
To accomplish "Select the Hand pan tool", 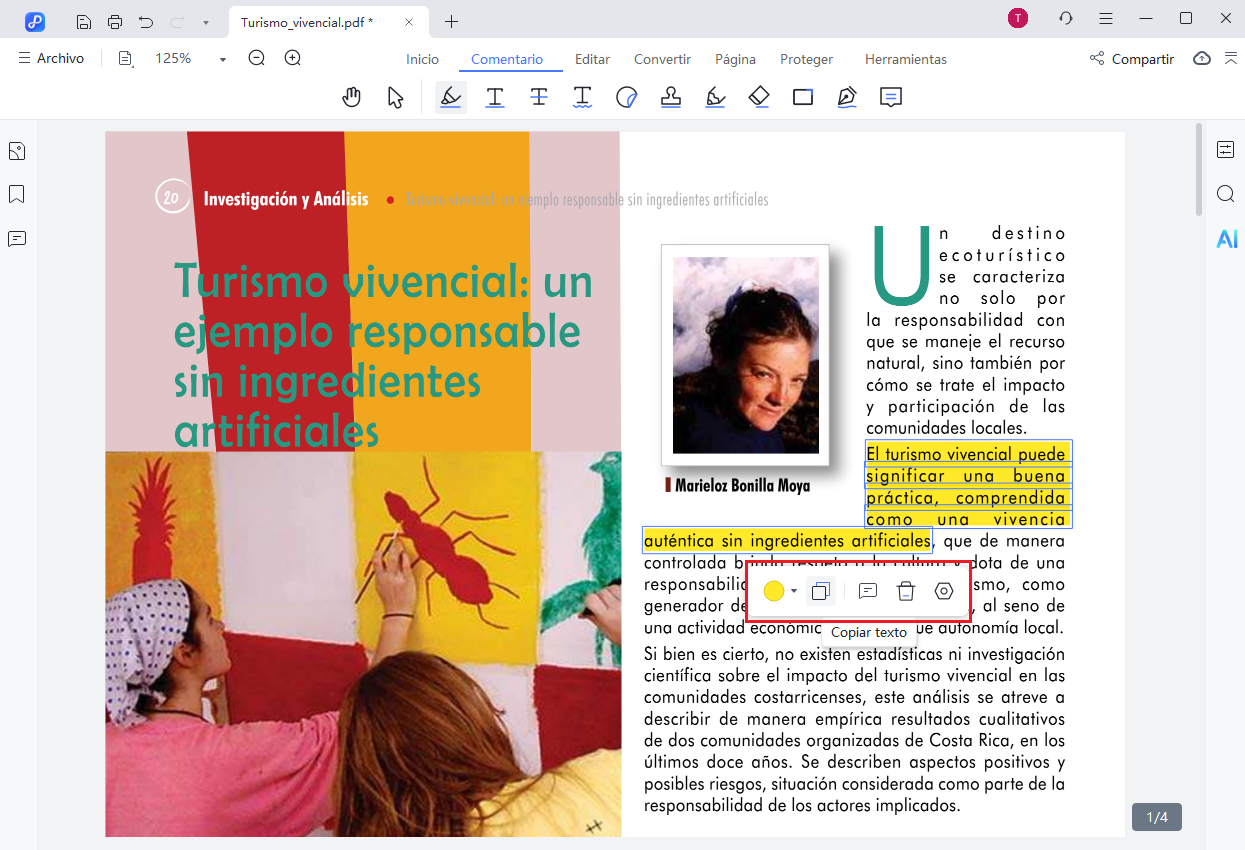I will 351,97.
